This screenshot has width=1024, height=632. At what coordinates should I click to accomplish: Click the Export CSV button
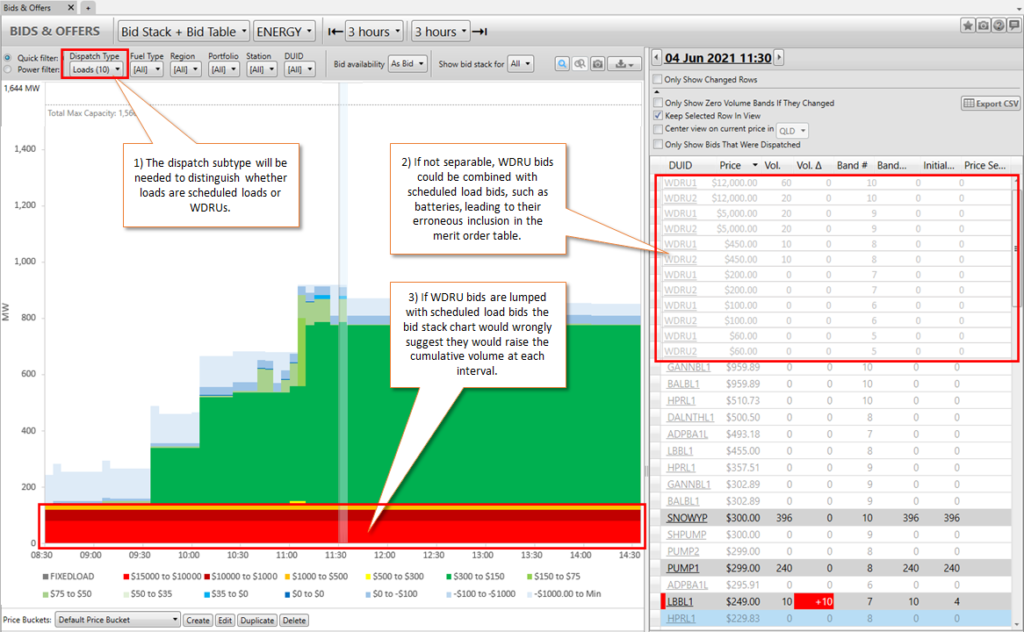(x=988, y=103)
